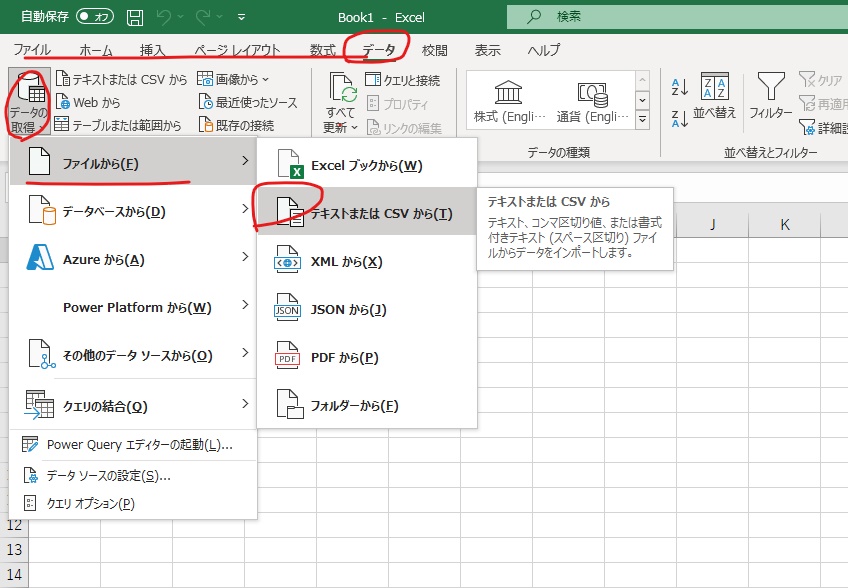Click 既存の接続 button
The height and width of the screenshot is (588, 848).
pos(236,125)
